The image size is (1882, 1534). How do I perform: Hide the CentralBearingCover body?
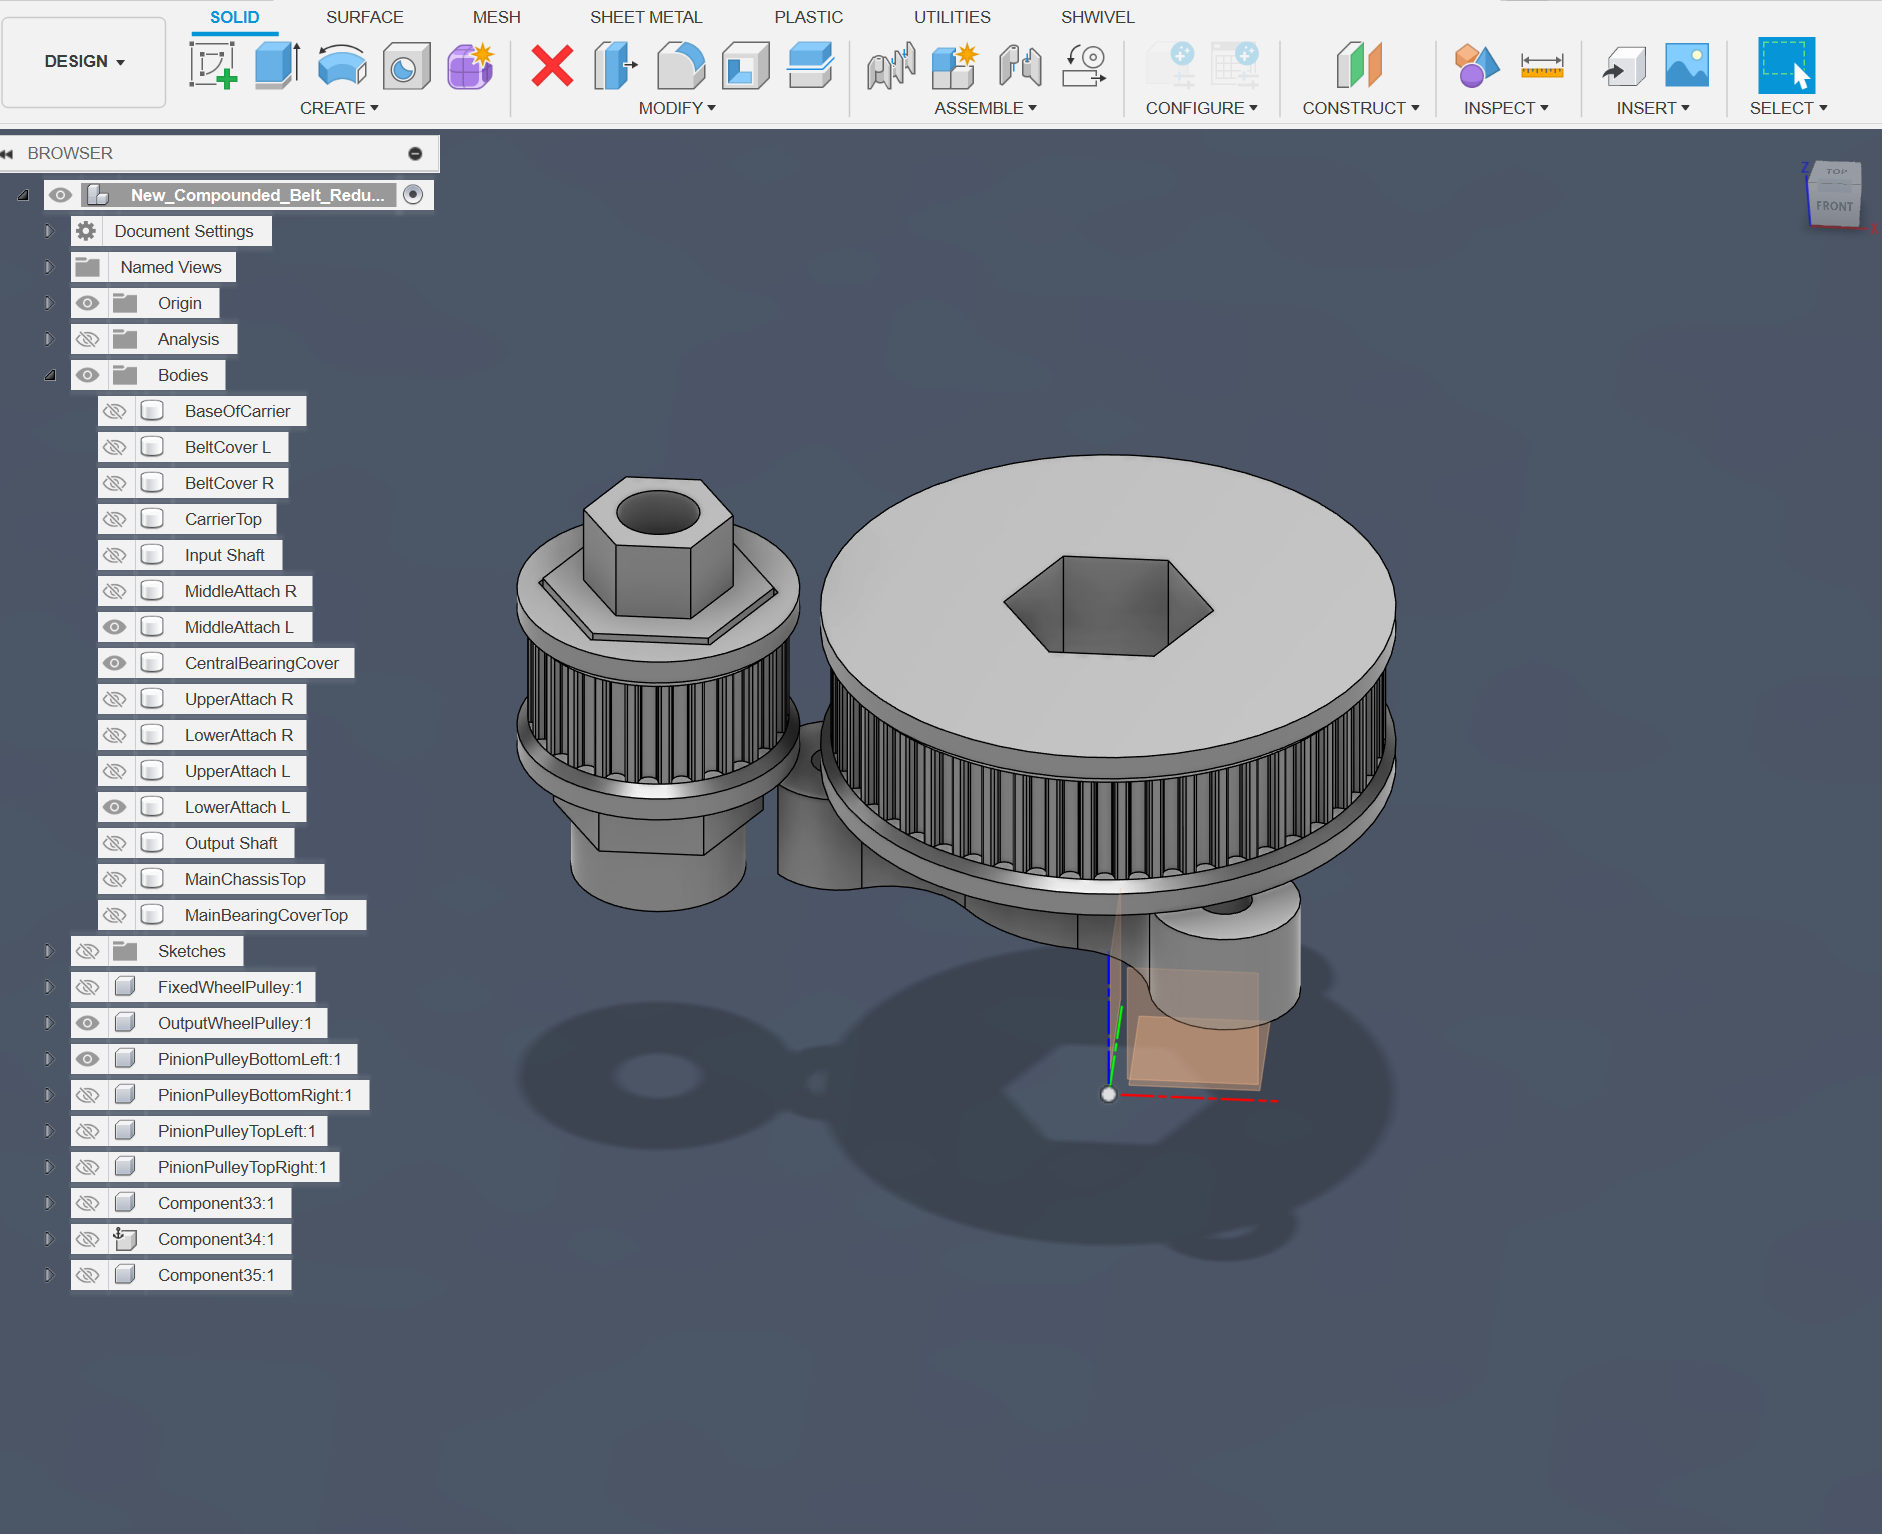(x=115, y=663)
